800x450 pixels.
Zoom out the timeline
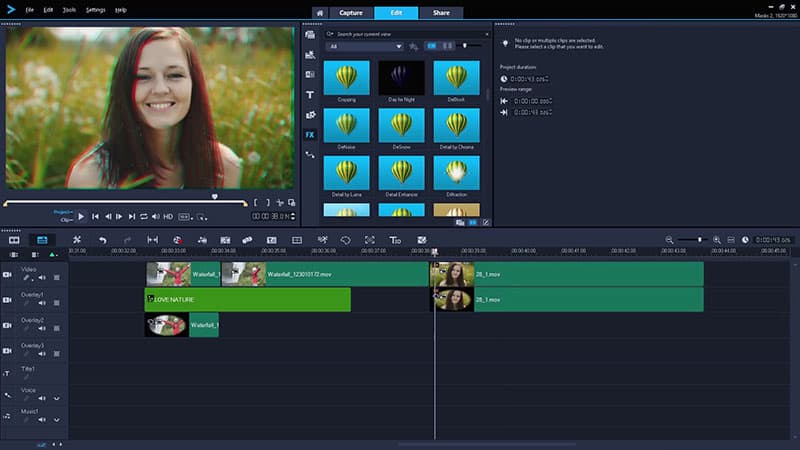tap(669, 240)
